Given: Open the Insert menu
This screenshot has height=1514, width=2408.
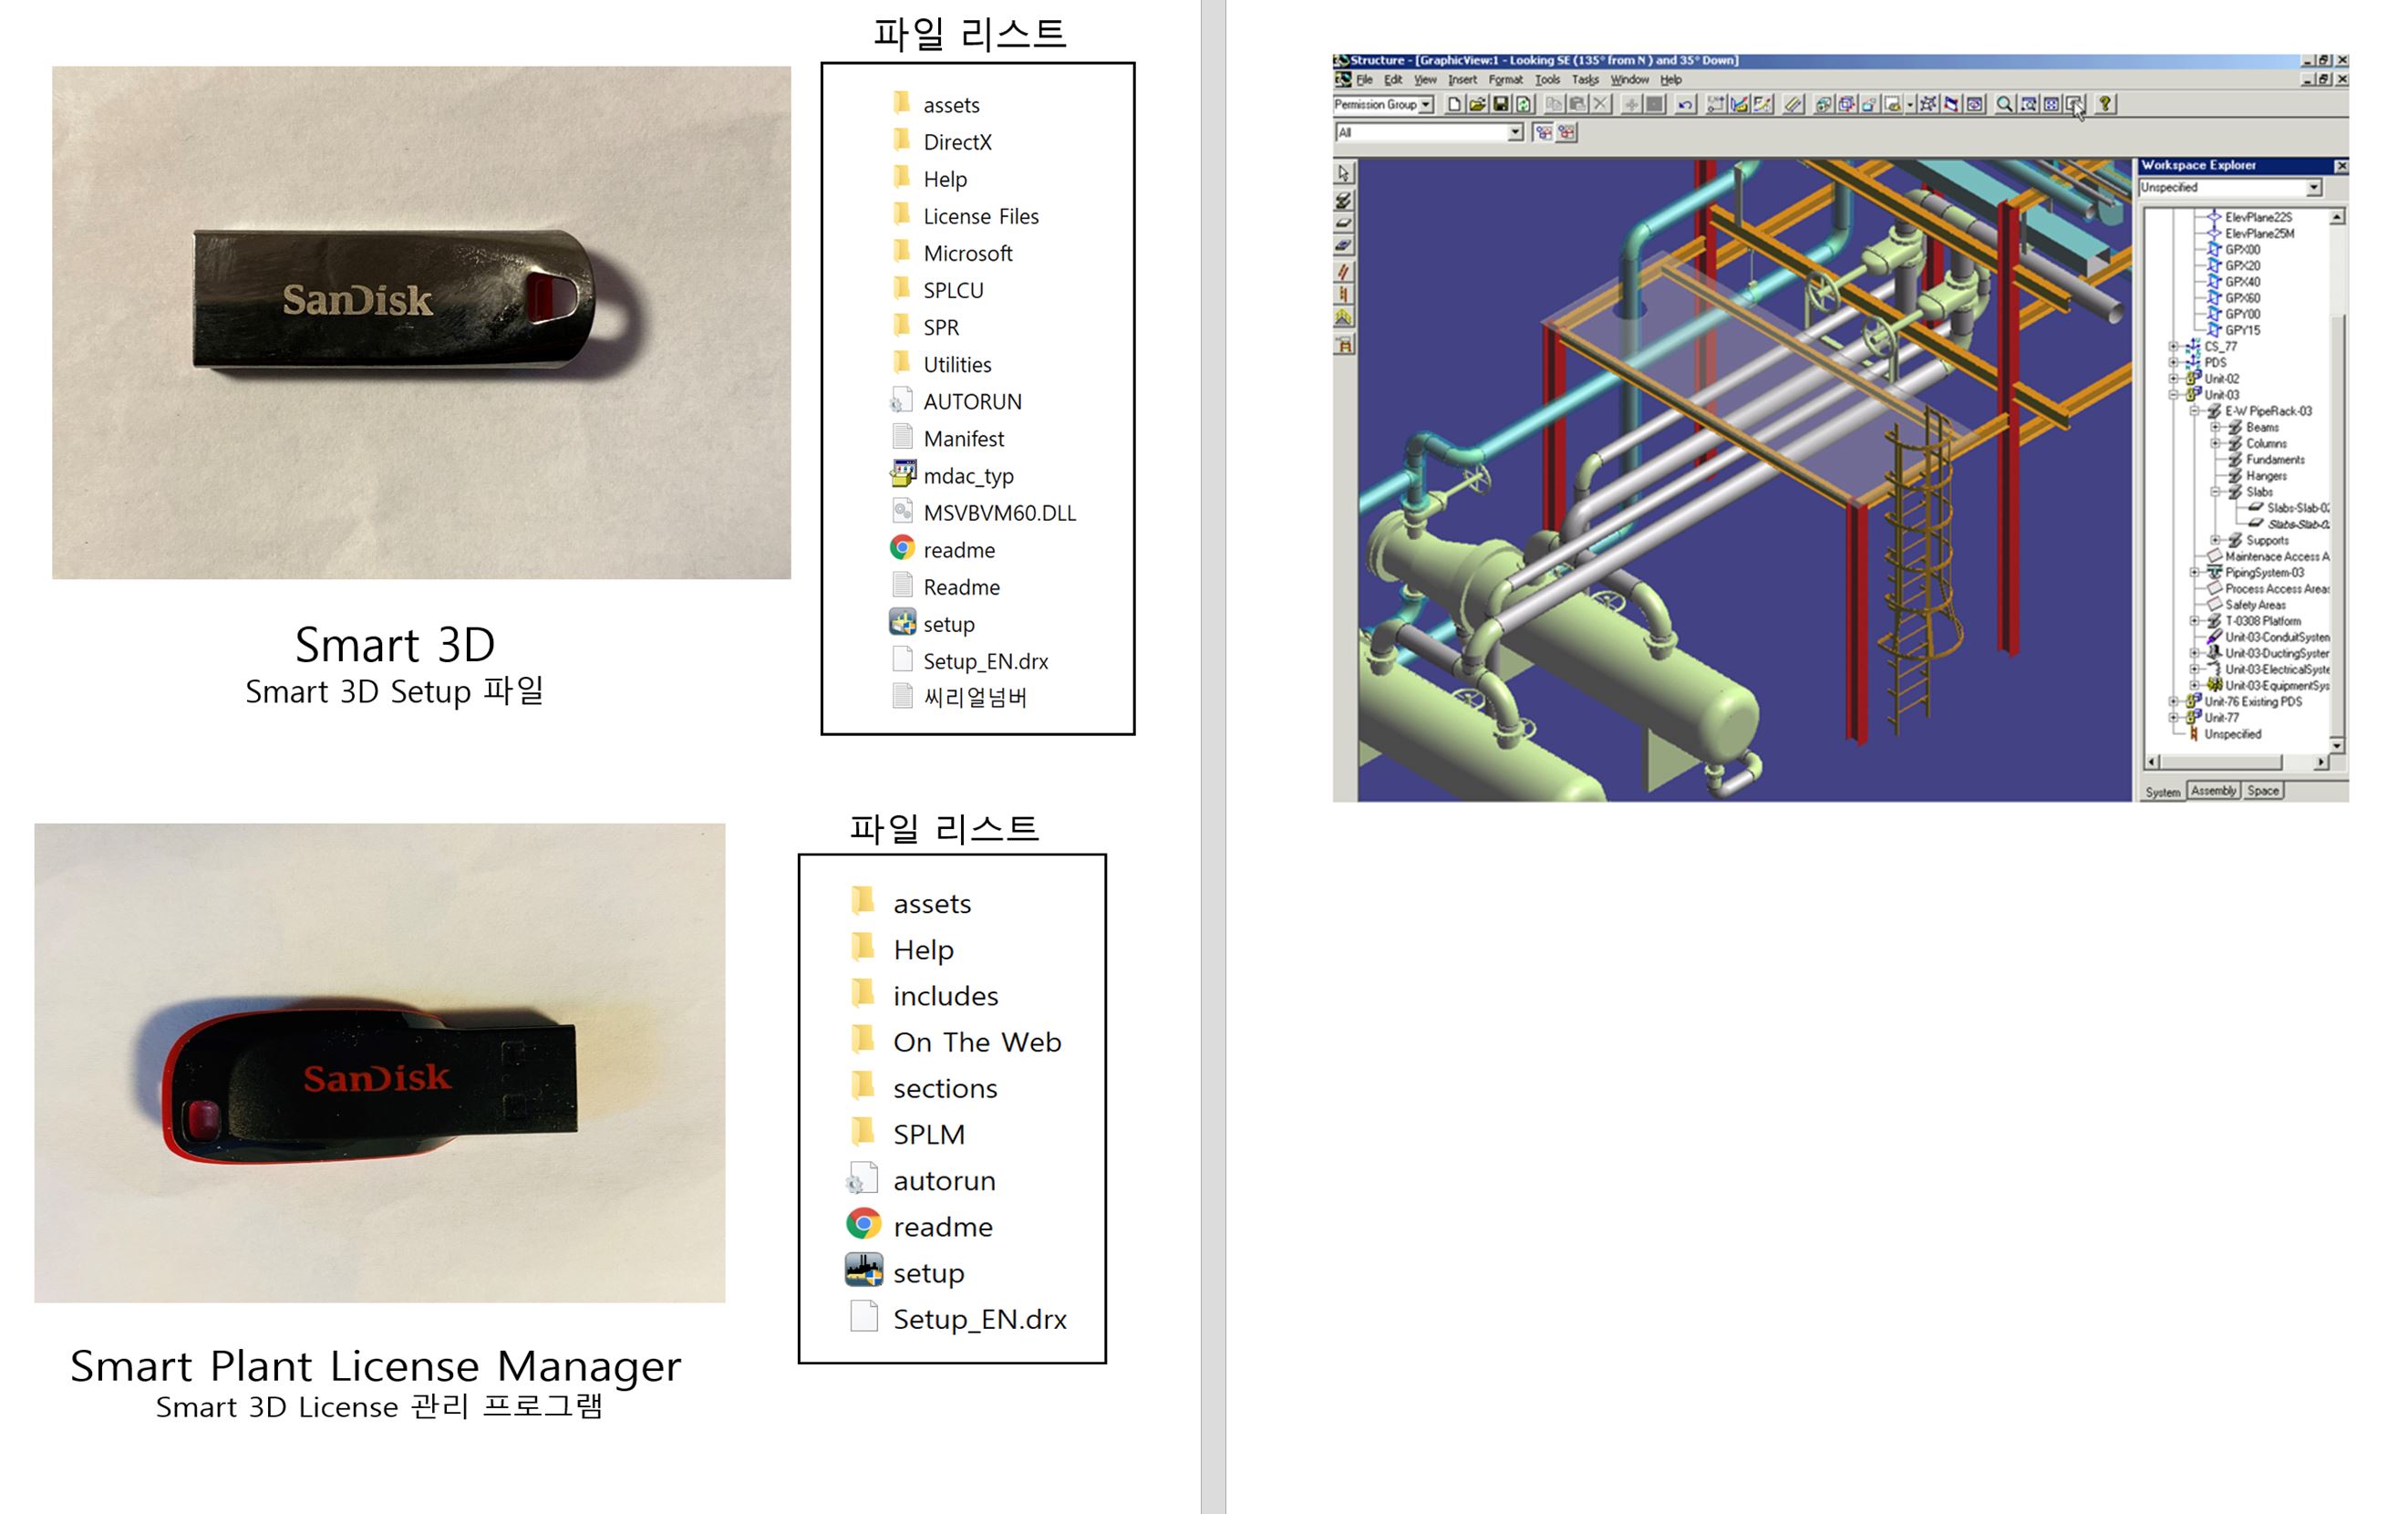Looking at the screenshot, I should tap(1462, 80).
